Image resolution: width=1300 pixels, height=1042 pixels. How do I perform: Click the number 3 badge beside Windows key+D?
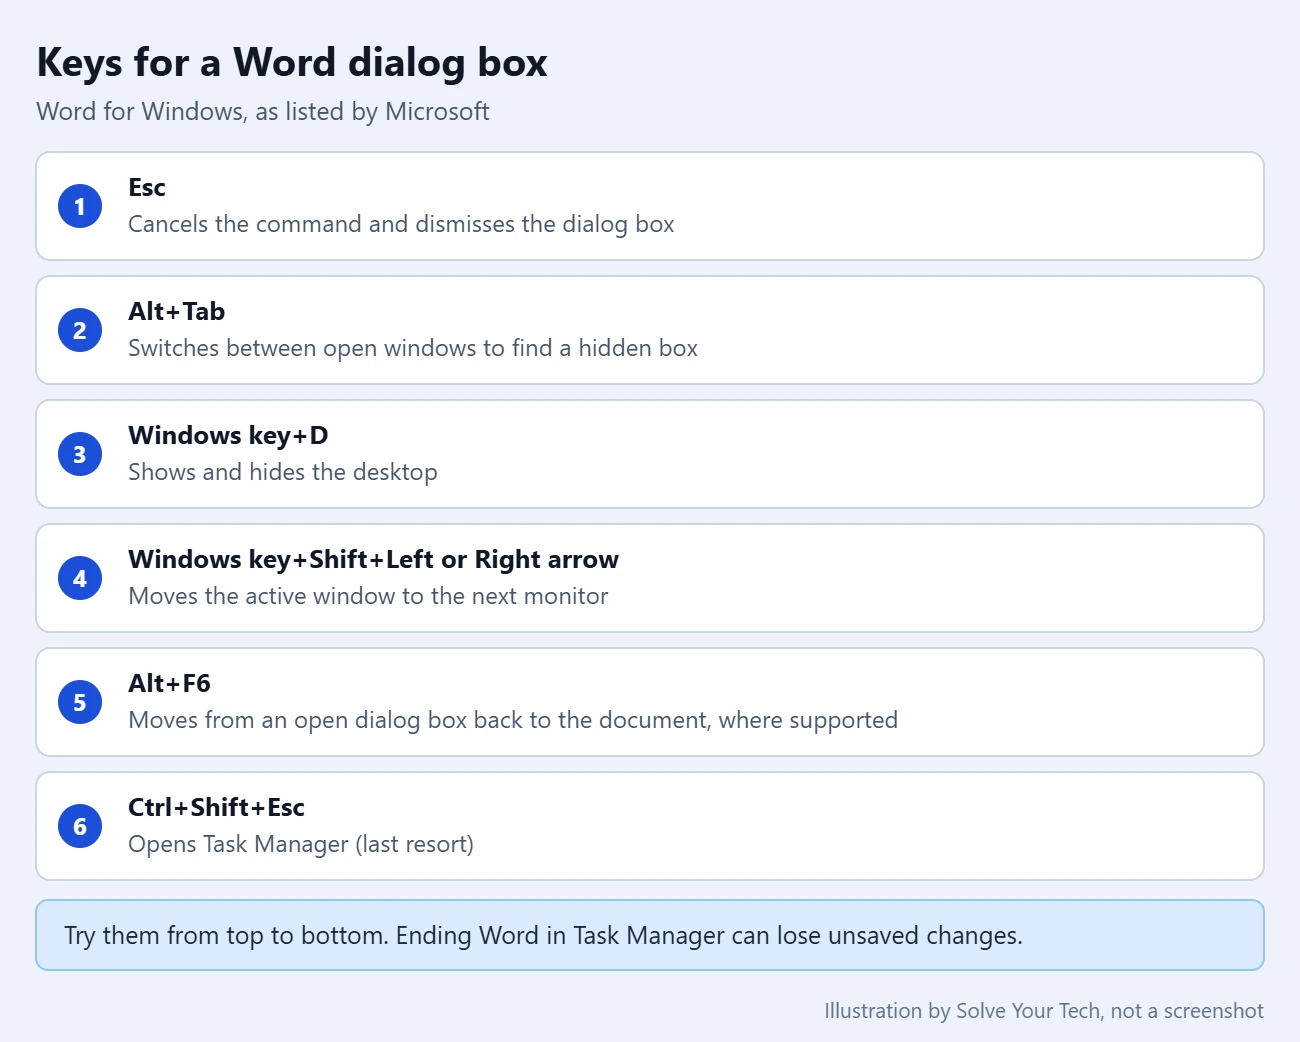(x=80, y=454)
